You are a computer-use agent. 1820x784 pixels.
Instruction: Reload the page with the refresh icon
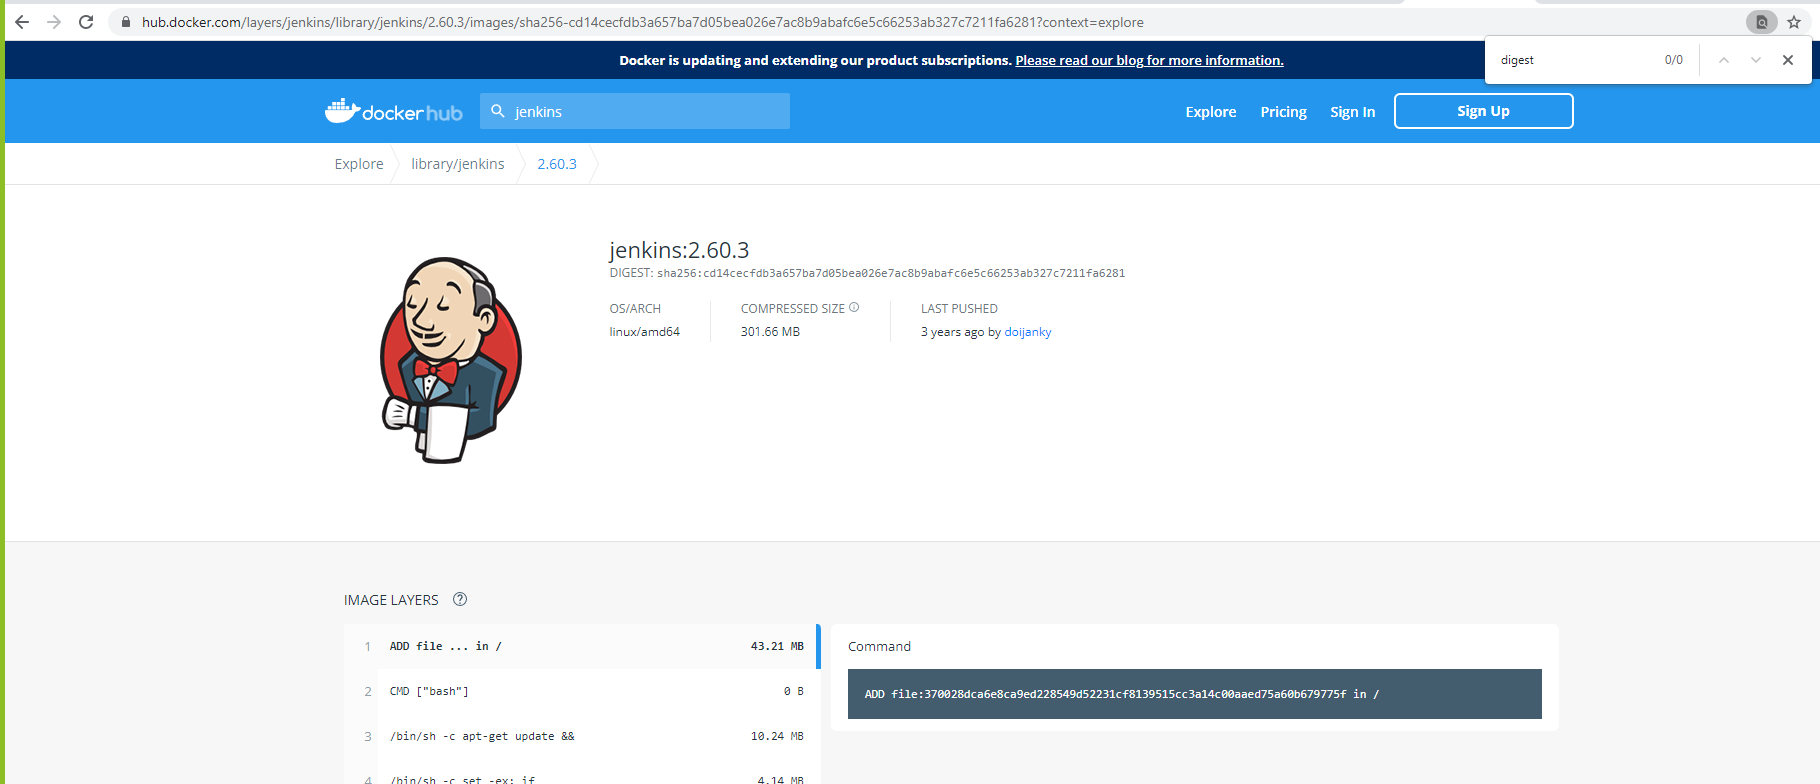tap(86, 22)
